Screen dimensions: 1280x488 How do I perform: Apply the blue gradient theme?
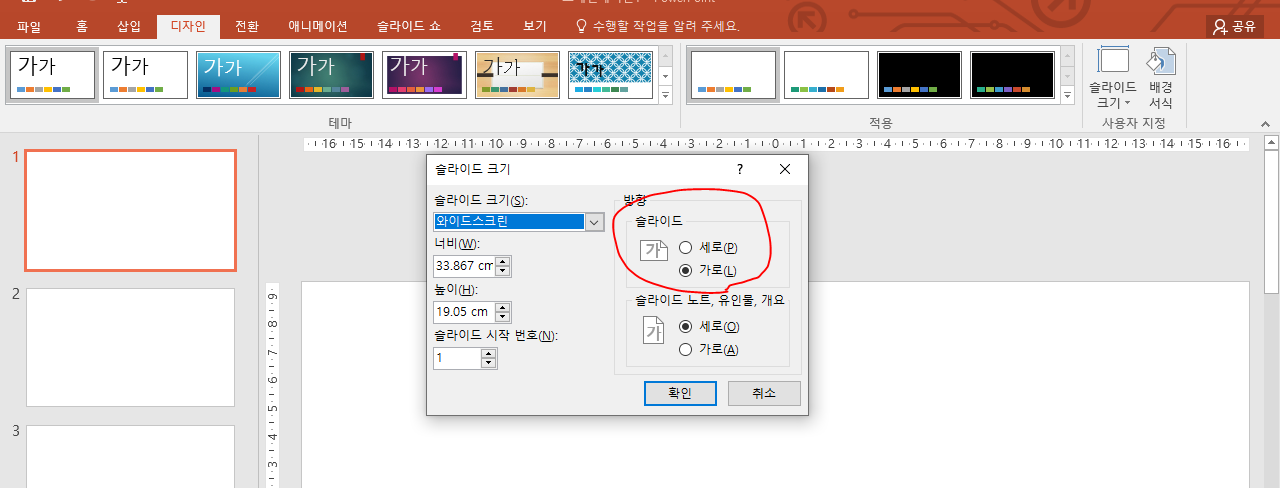pos(238,75)
